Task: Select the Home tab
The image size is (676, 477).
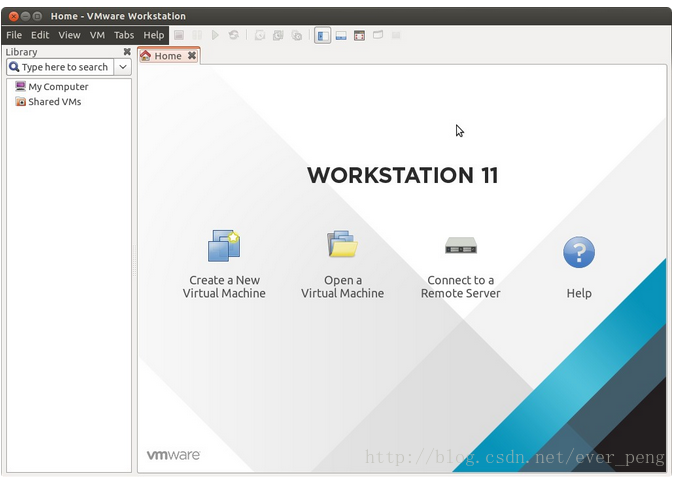Action: coord(168,56)
